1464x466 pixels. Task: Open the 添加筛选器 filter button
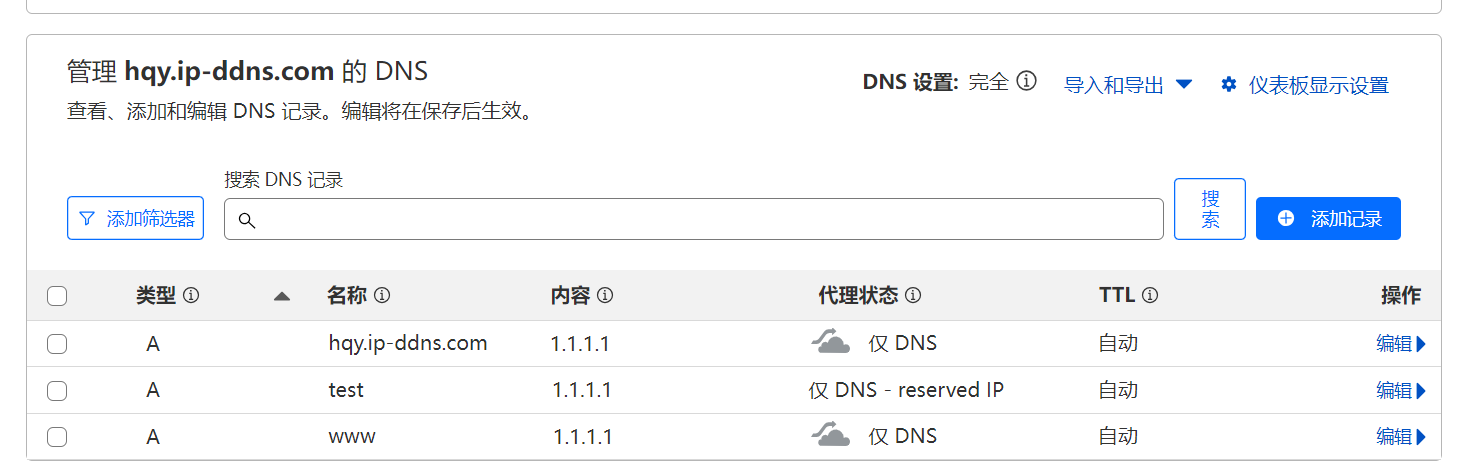(x=135, y=218)
